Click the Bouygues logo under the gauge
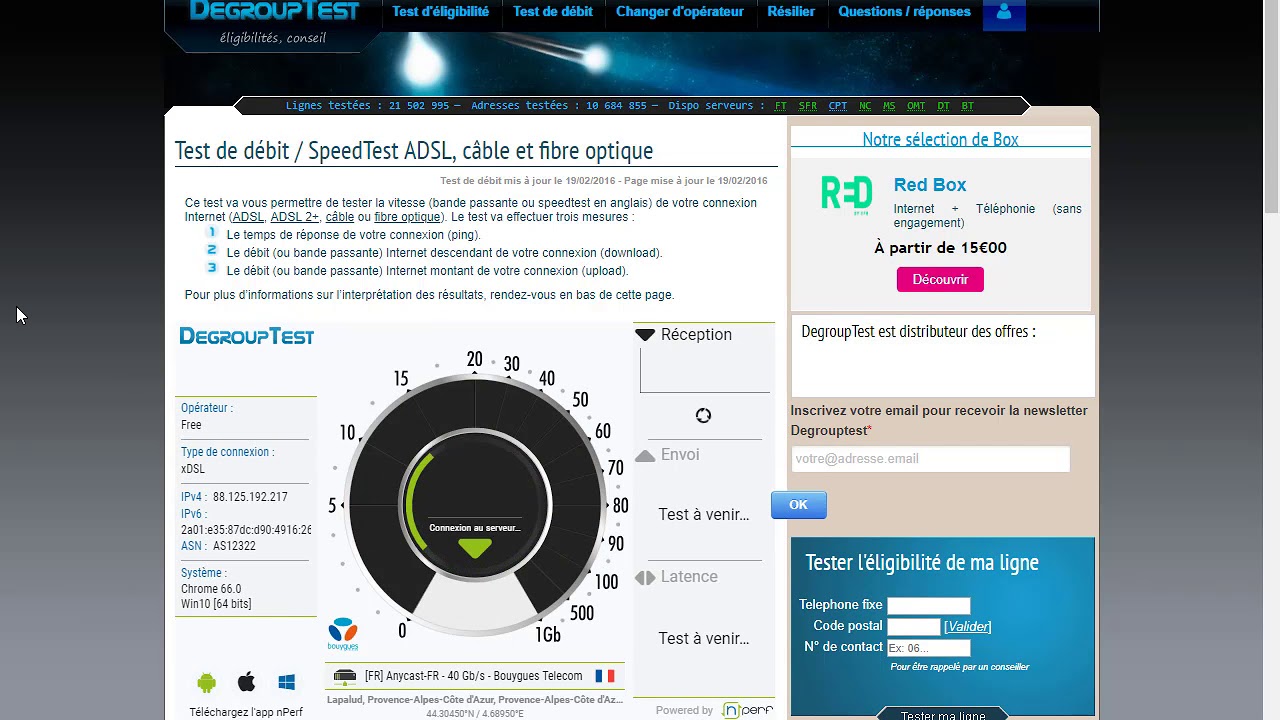Image resolution: width=1280 pixels, height=720 pixels. 343,635
